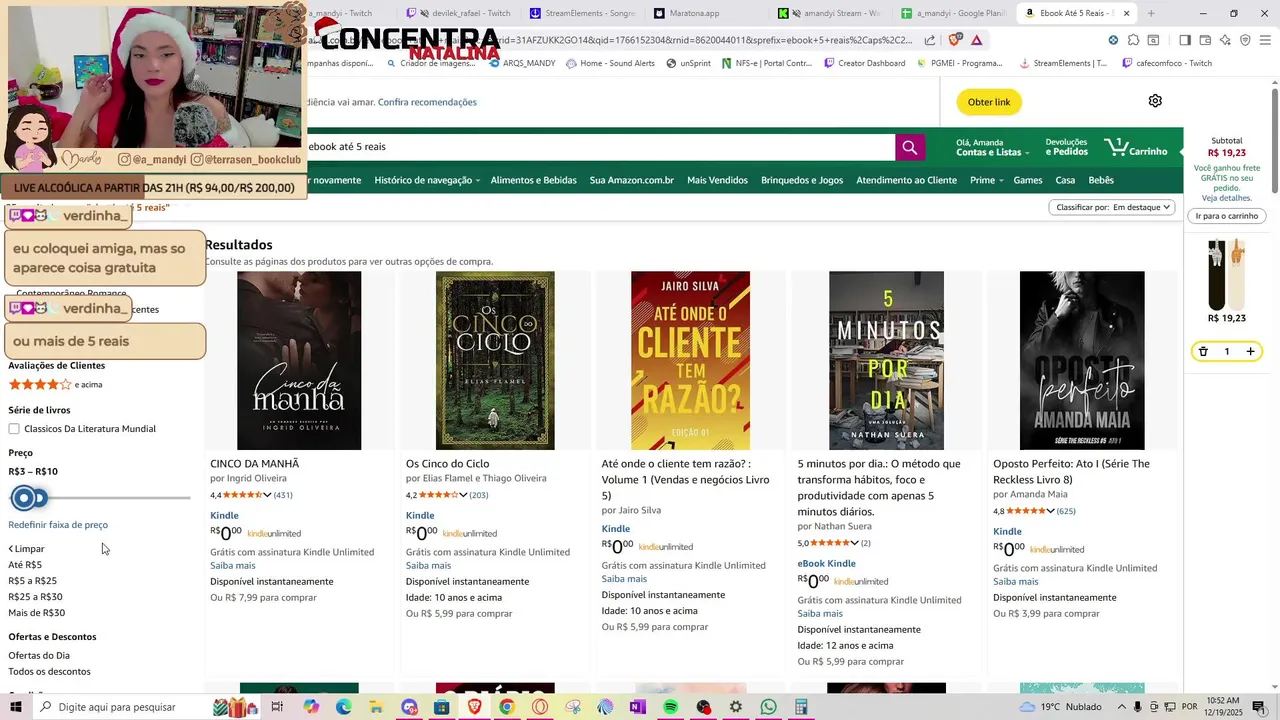Image resolution: width=1280 pixels, height=720 pixels.
Task: Click the Amazon search magnifier button
Action: point(909,147)
